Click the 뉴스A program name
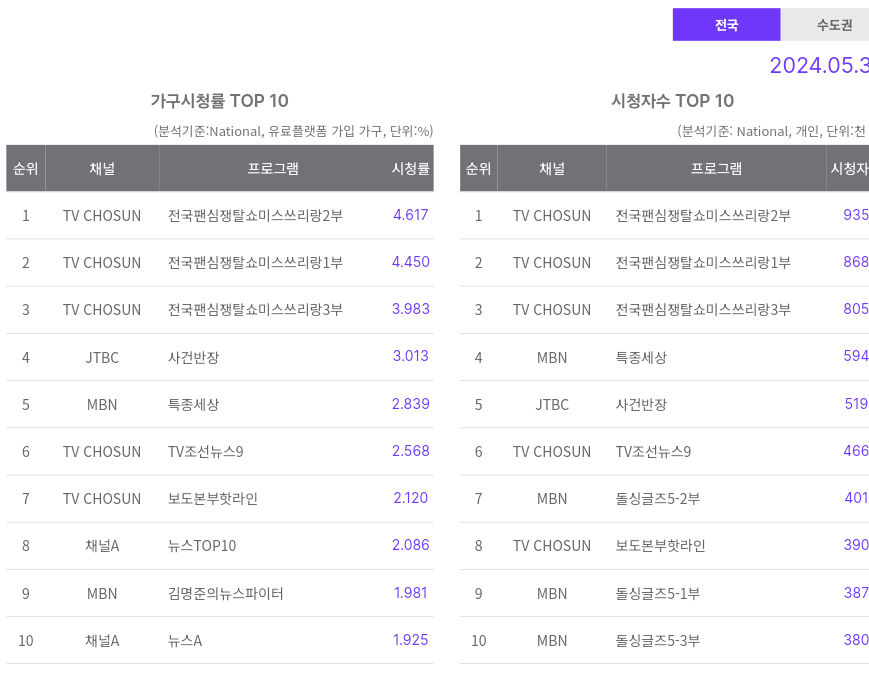 pos(185,641)
